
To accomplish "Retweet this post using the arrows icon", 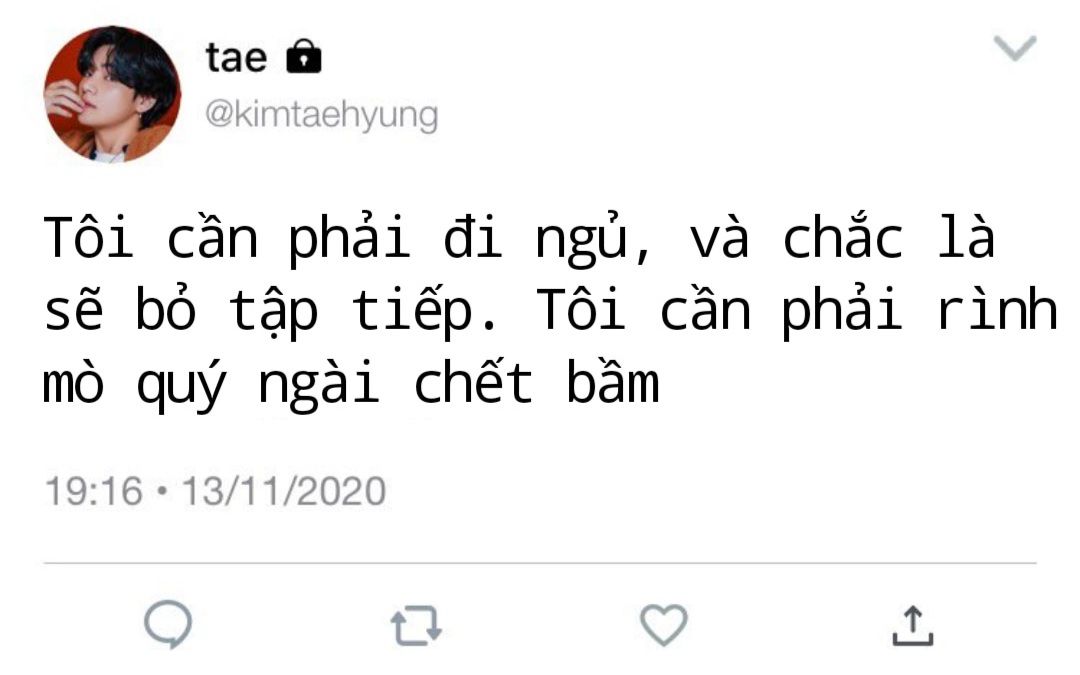I will pyautogui.click(x=416, y=625).
